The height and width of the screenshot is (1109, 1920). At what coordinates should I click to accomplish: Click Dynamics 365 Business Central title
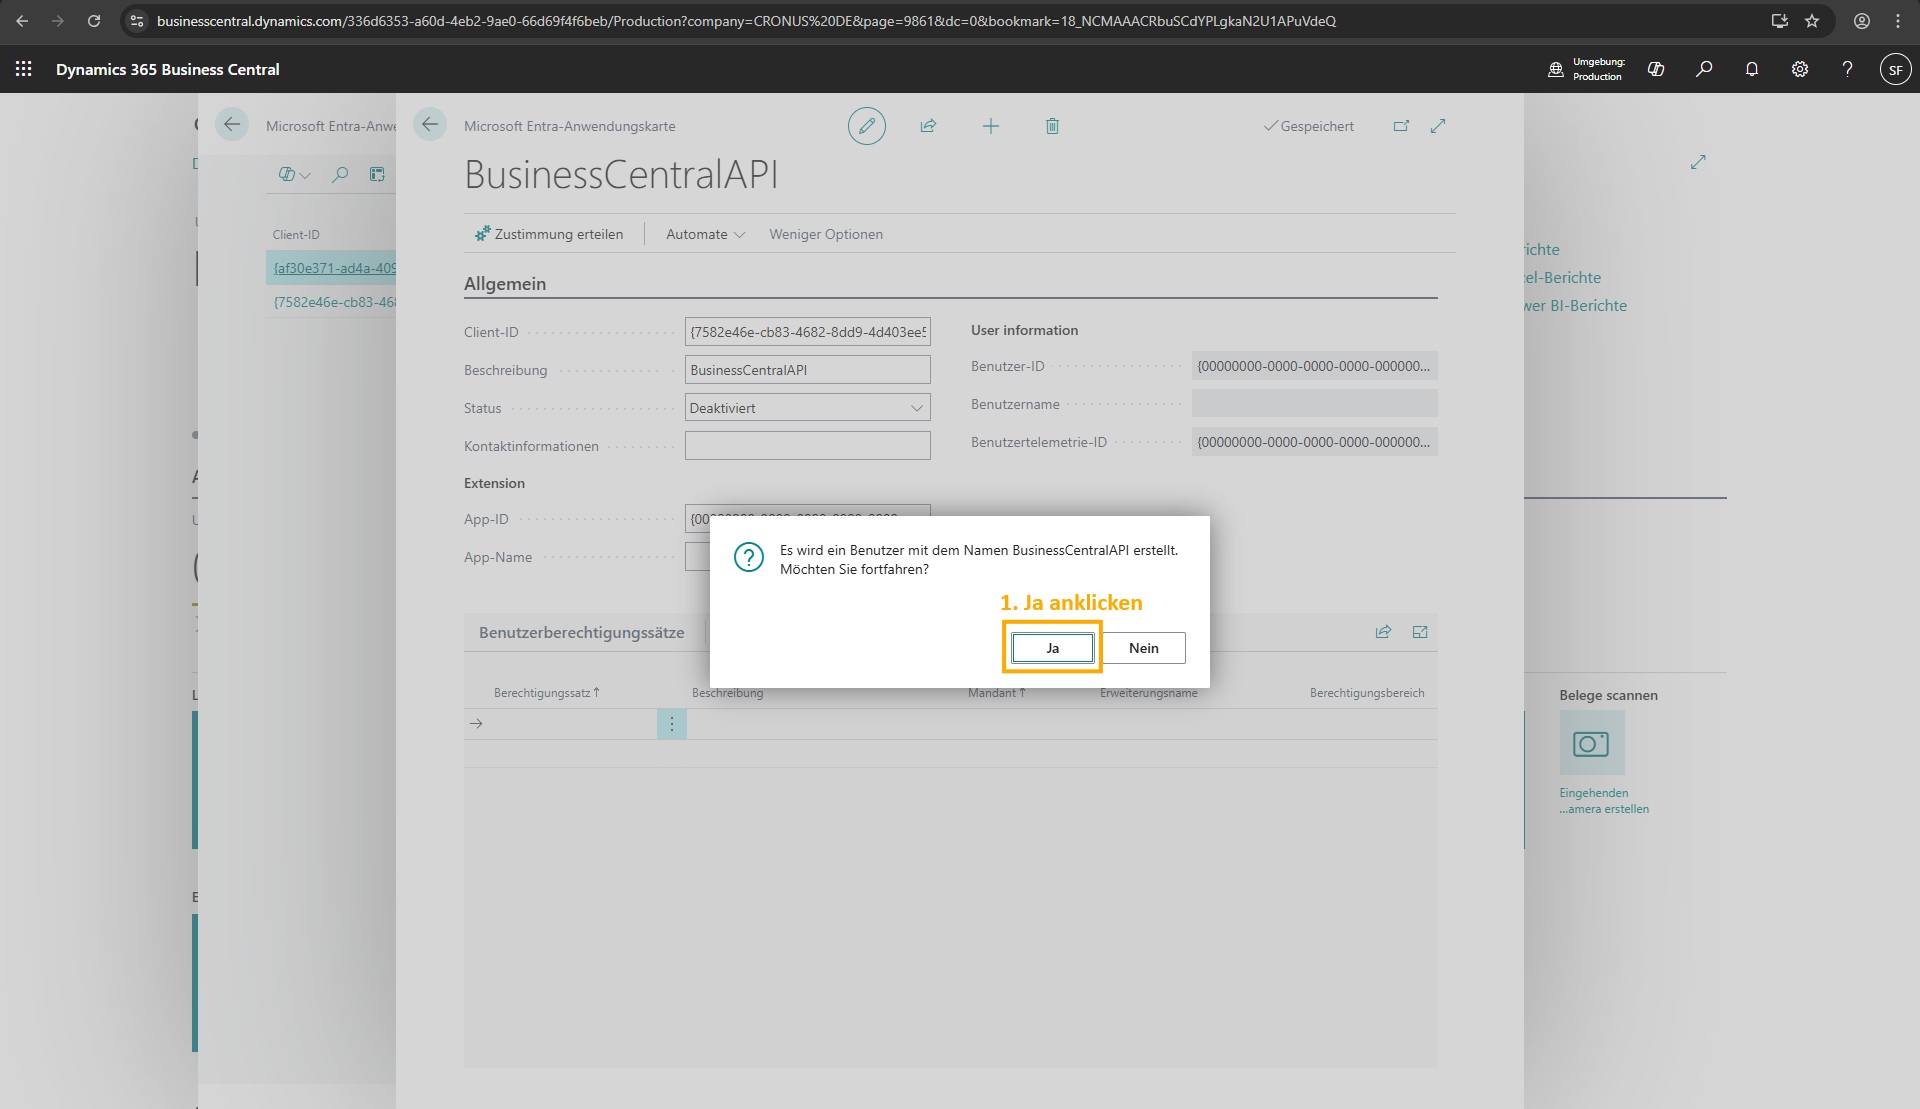click(x=168, y=69)
